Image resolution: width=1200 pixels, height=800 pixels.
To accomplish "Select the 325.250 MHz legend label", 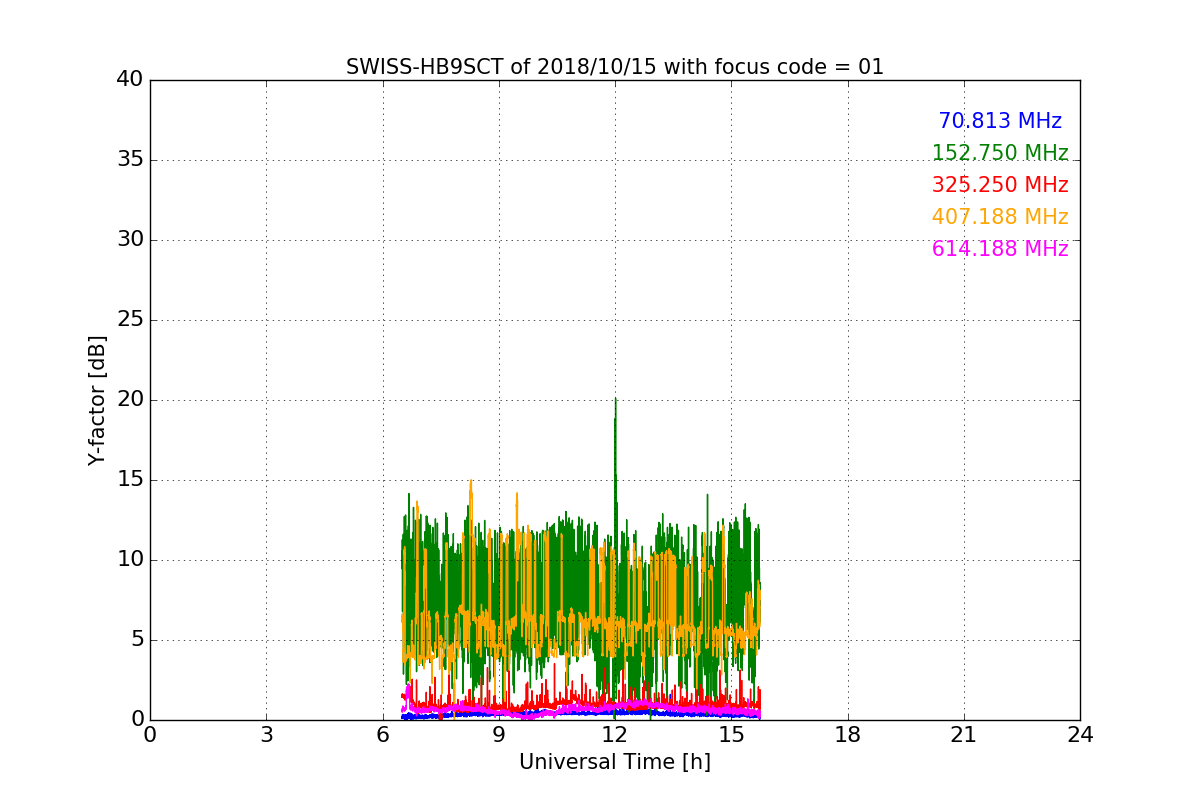I will tap(1000, 185).
